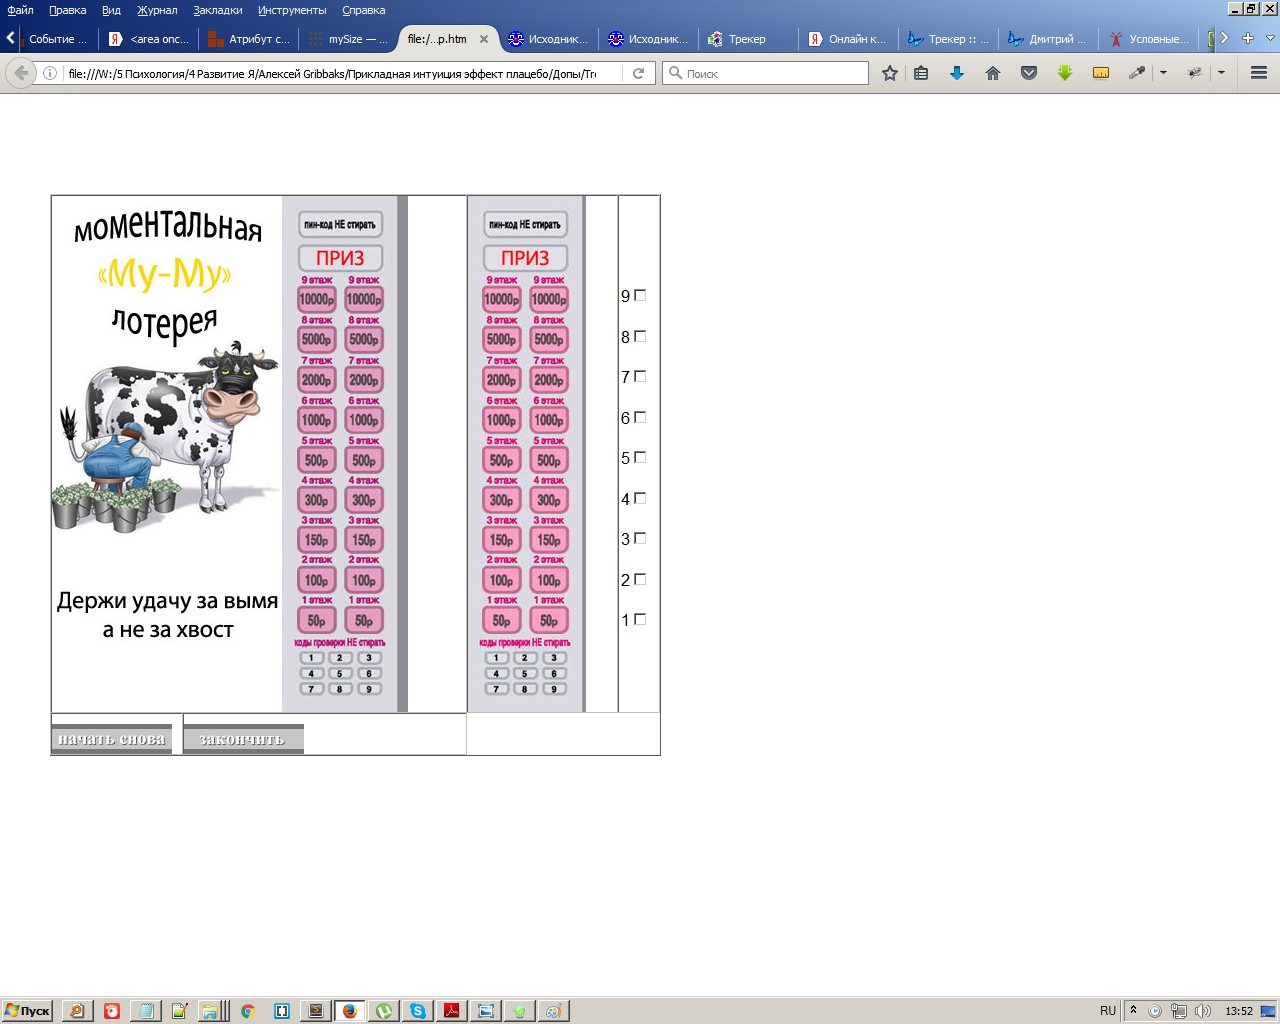Click the закончить button

coord(243,739)
